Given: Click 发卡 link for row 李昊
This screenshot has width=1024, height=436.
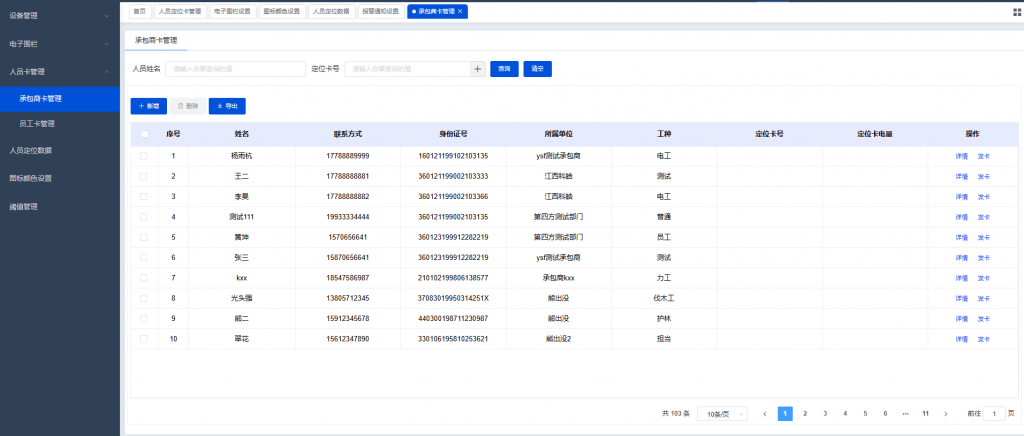Looking at the screenshot, I should click(983, 196).
